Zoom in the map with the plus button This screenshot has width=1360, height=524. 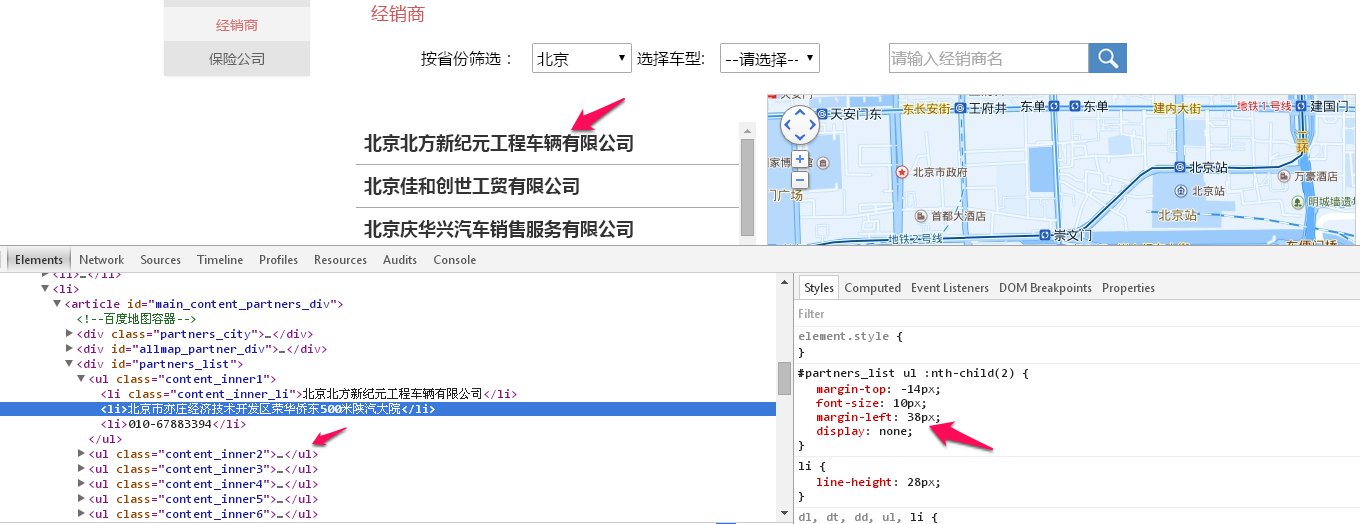[x=799, y=160]
